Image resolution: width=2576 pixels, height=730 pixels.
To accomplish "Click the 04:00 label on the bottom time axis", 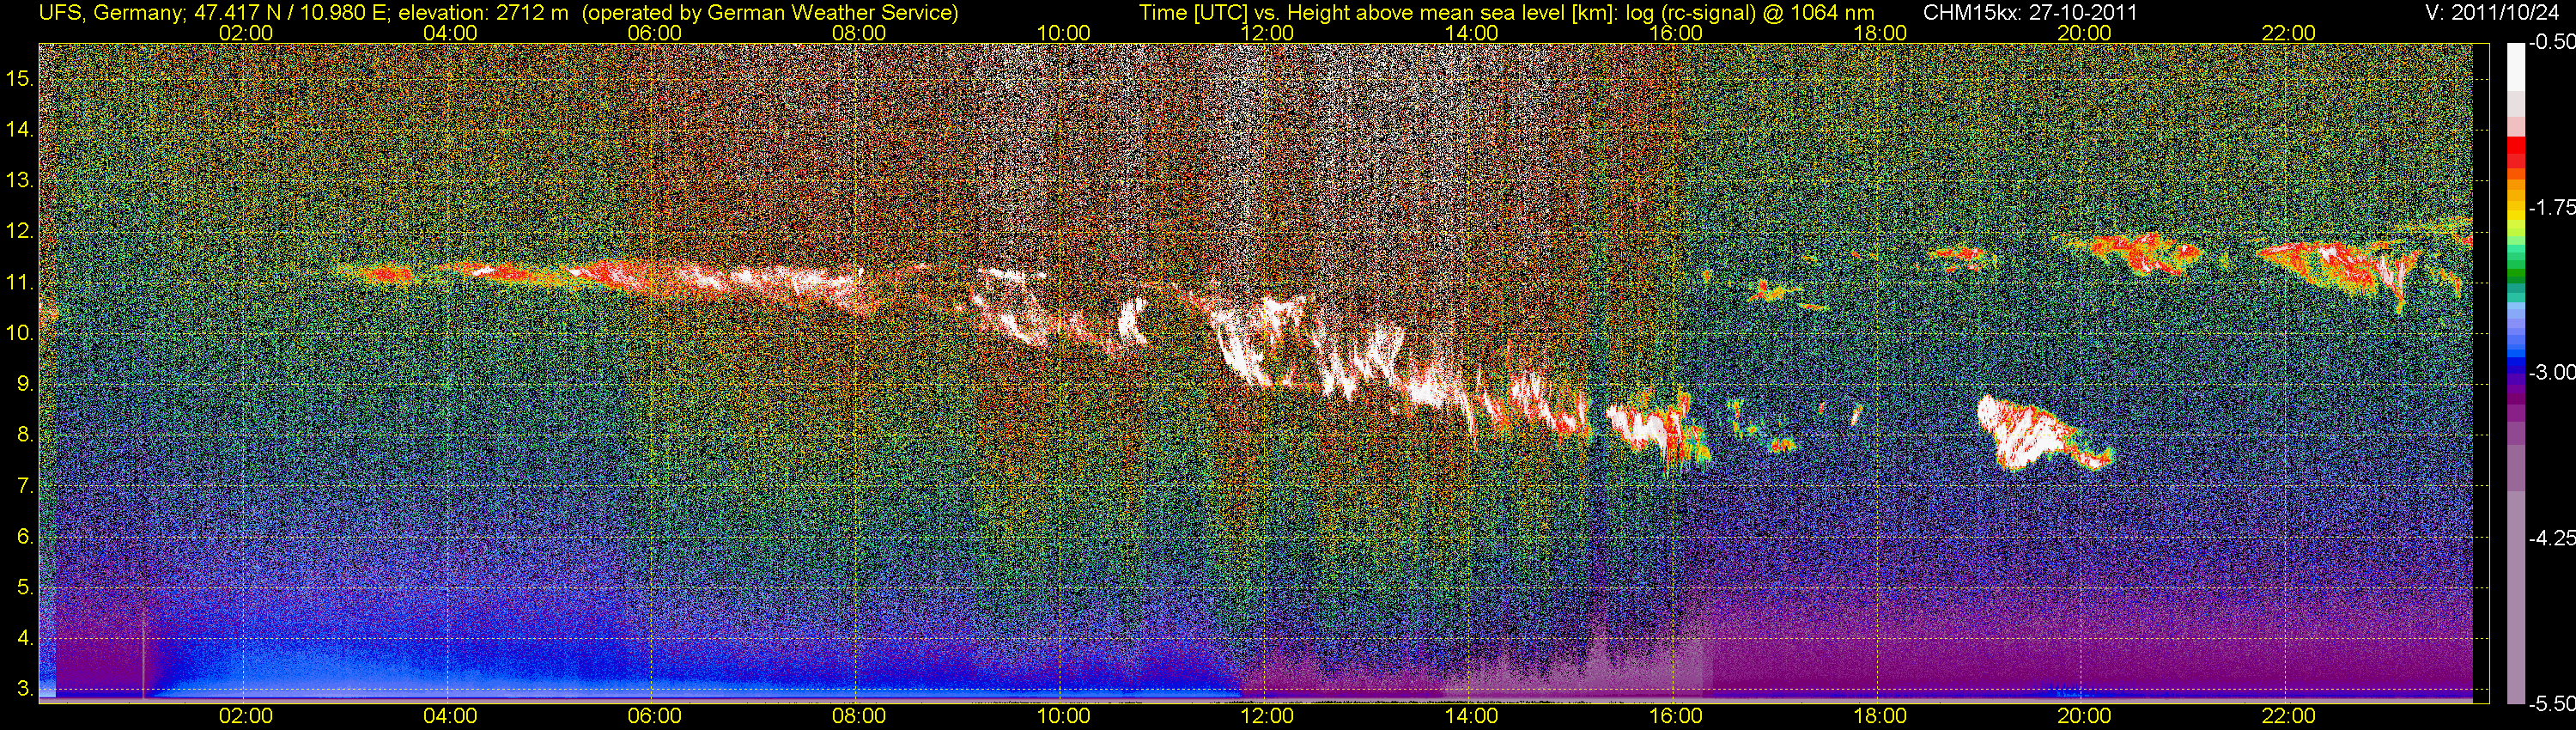I will point(450,716).
